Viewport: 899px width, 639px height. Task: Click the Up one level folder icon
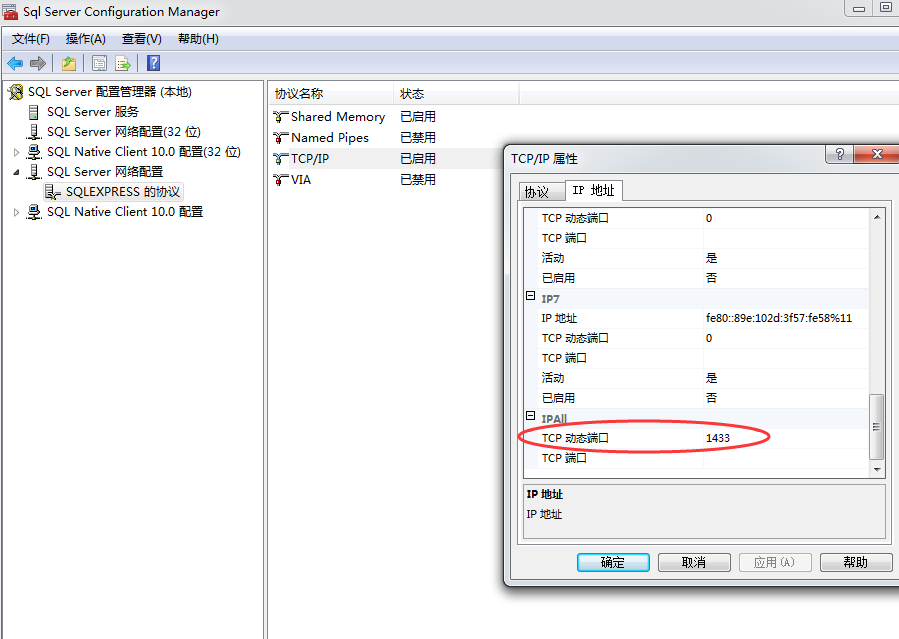(x=69, y=63)
